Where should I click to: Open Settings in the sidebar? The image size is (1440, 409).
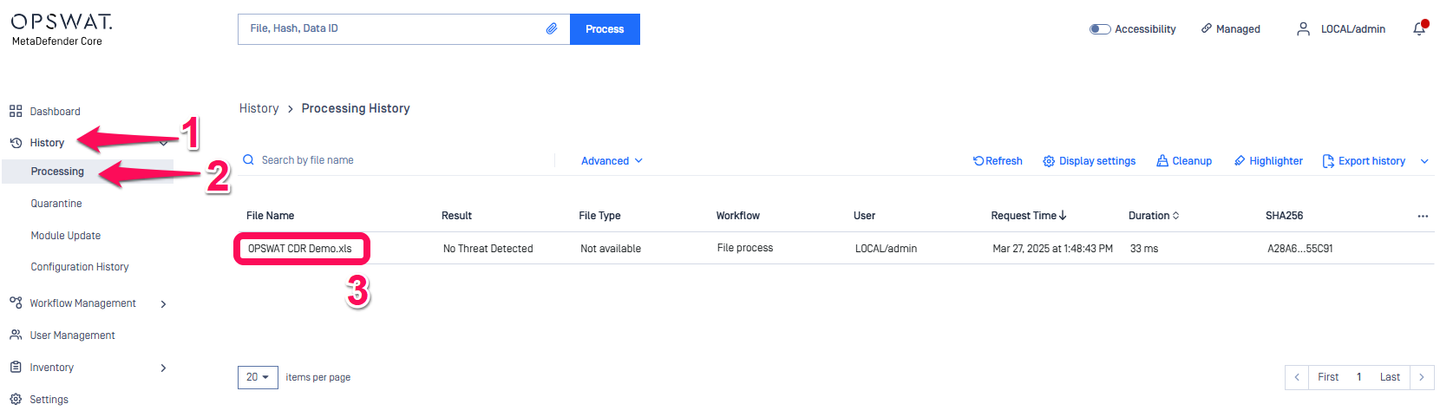pos(49,399)
